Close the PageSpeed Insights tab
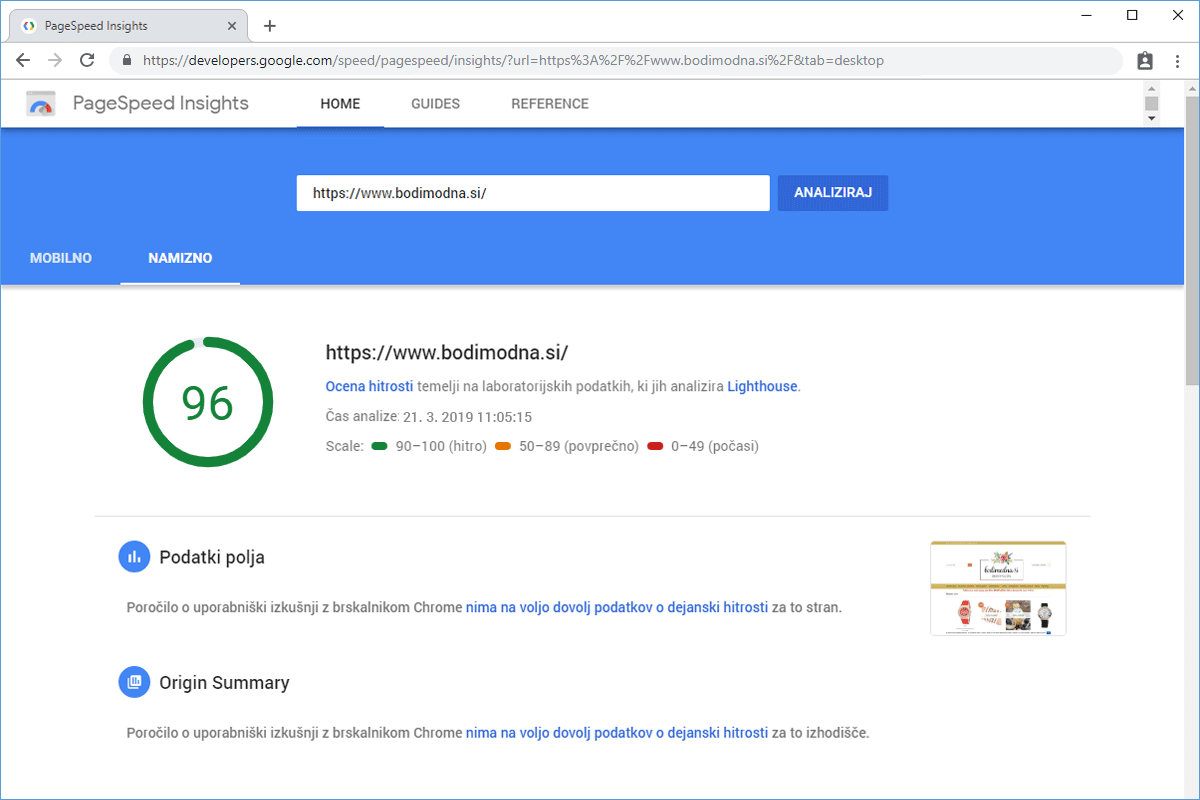 [232, 26]
